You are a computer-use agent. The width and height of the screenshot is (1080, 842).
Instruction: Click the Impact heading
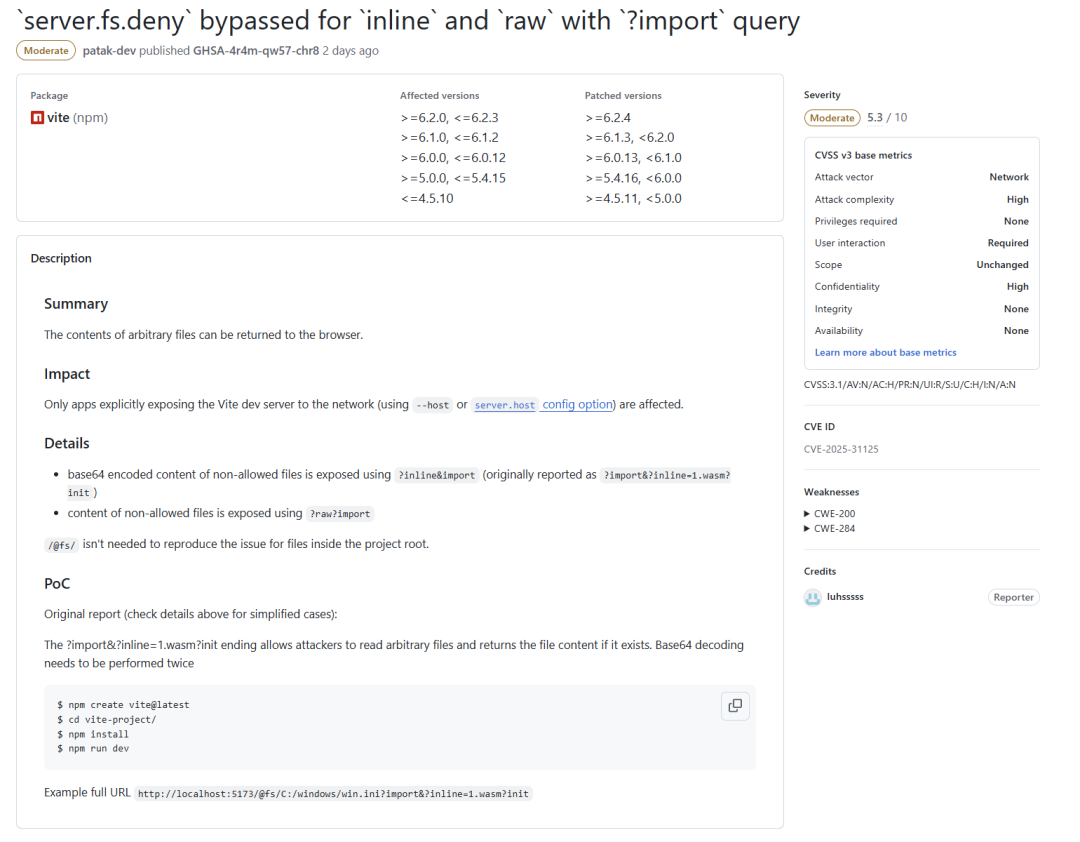[x=67, y=373]
